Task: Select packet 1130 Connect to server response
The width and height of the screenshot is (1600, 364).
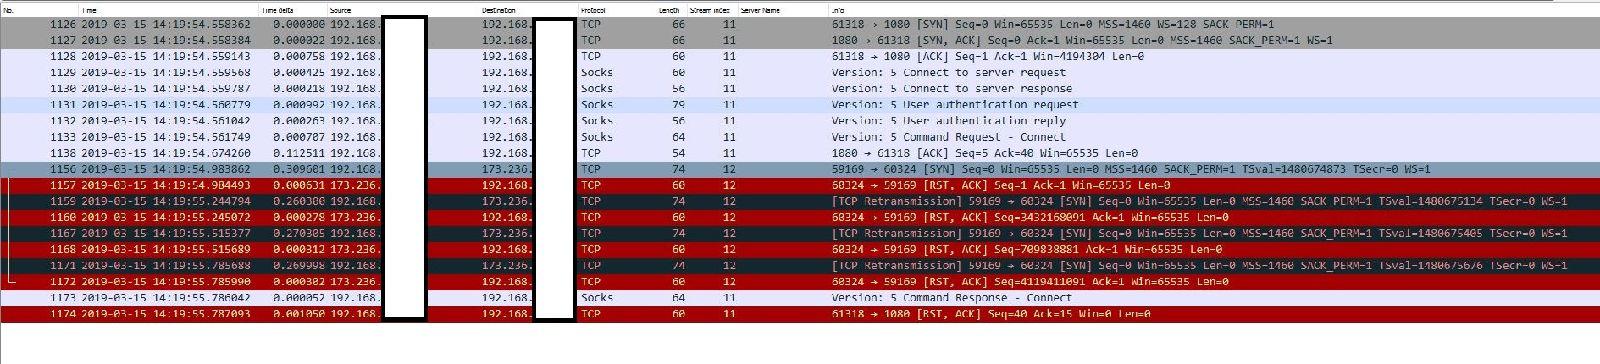Action: point(800,88)
